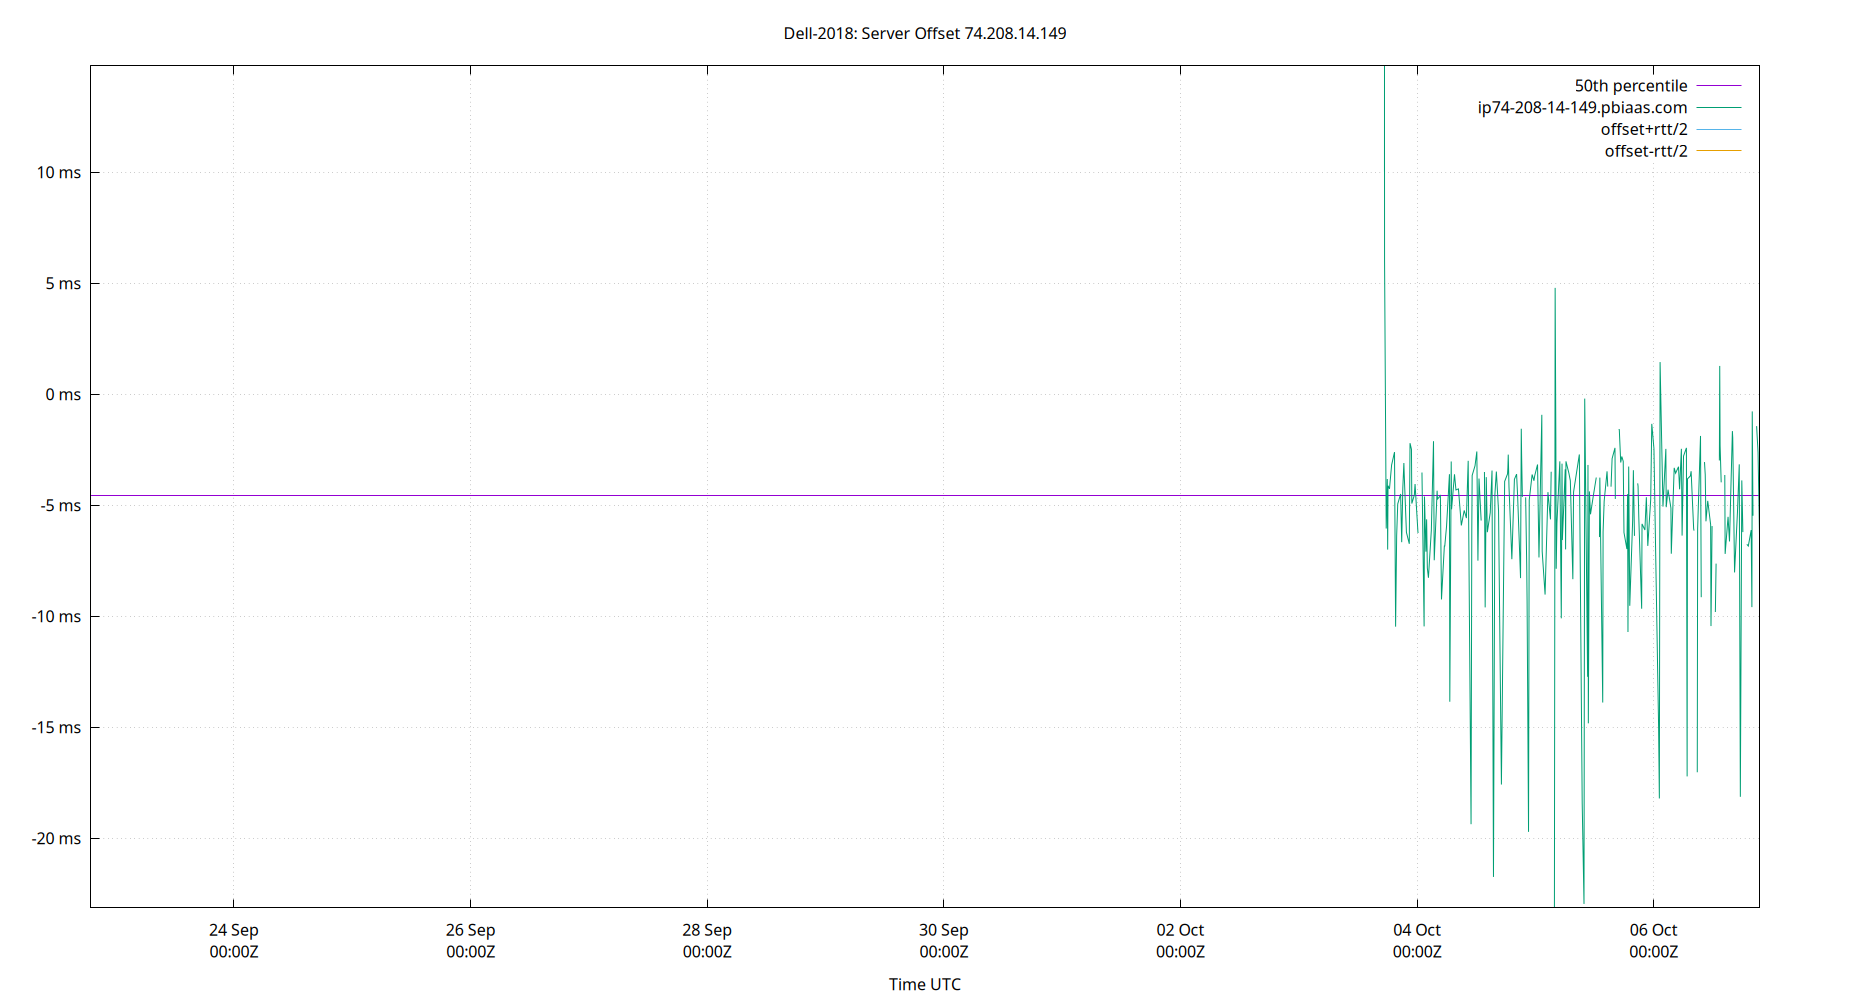The image size is (1850, 1000).
Task: Click the line sample beside '50th percentile'
Action: (1718, 86)
